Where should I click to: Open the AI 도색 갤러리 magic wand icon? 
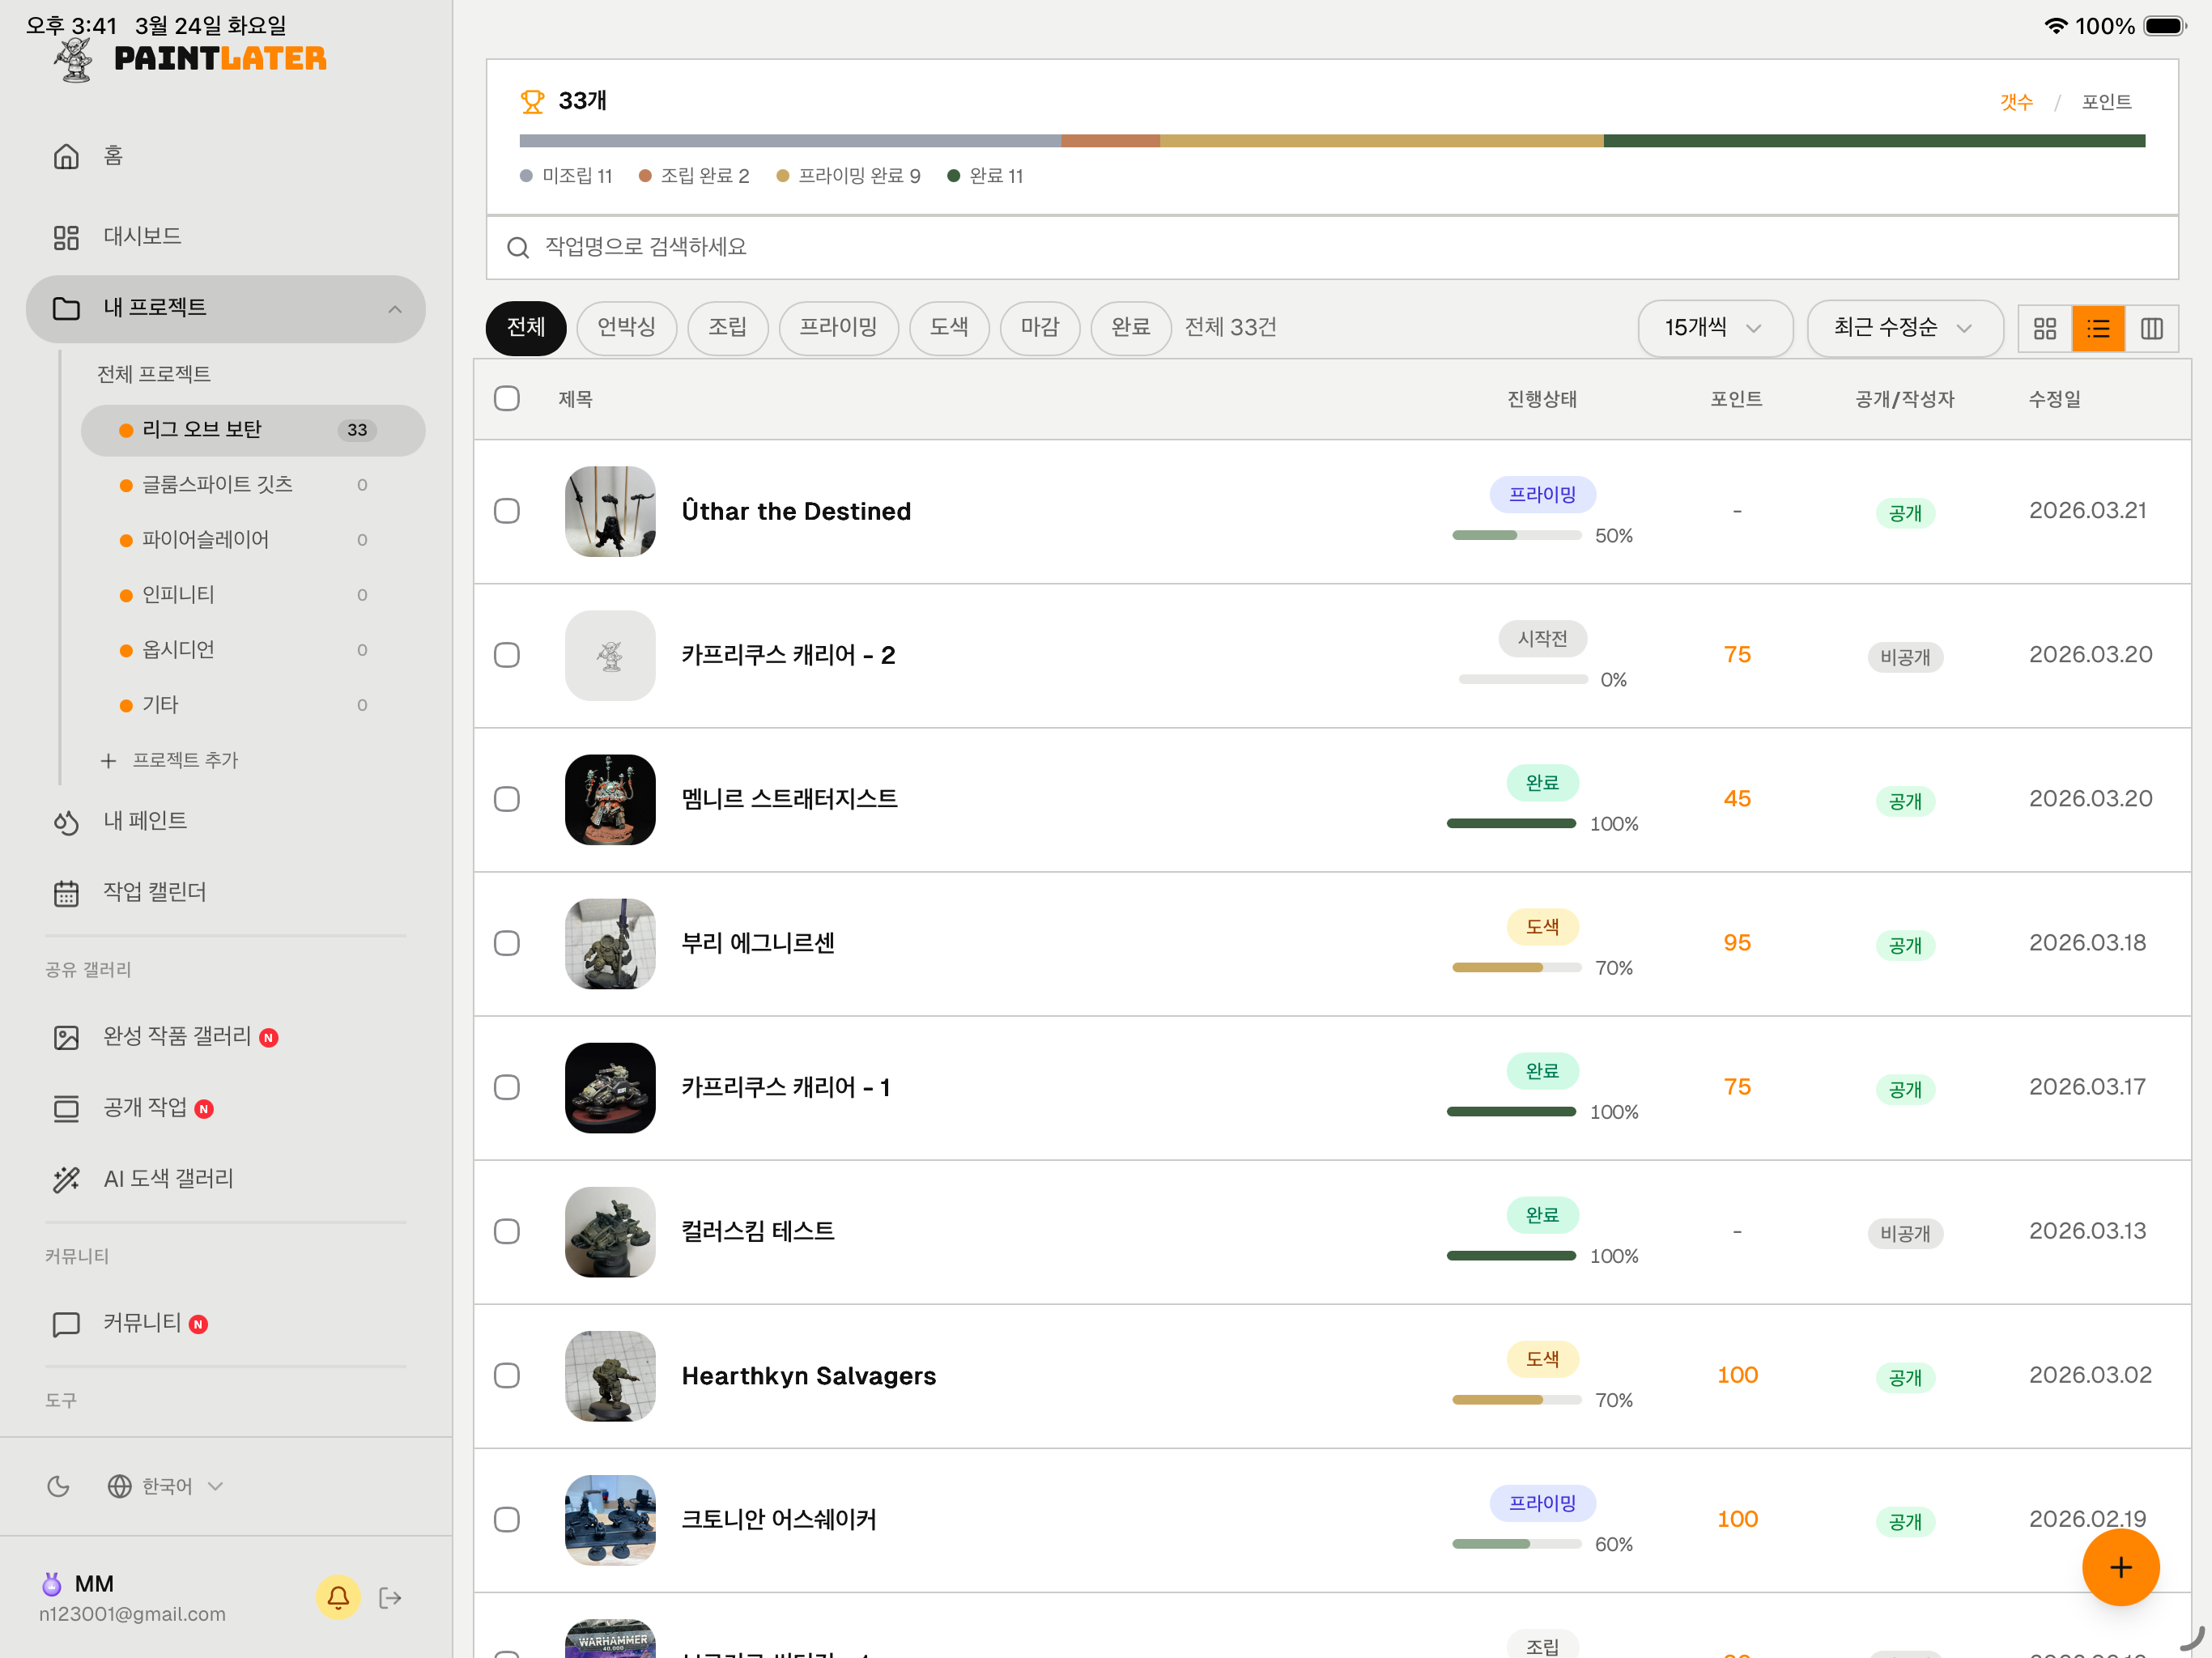coord(66,1179)
